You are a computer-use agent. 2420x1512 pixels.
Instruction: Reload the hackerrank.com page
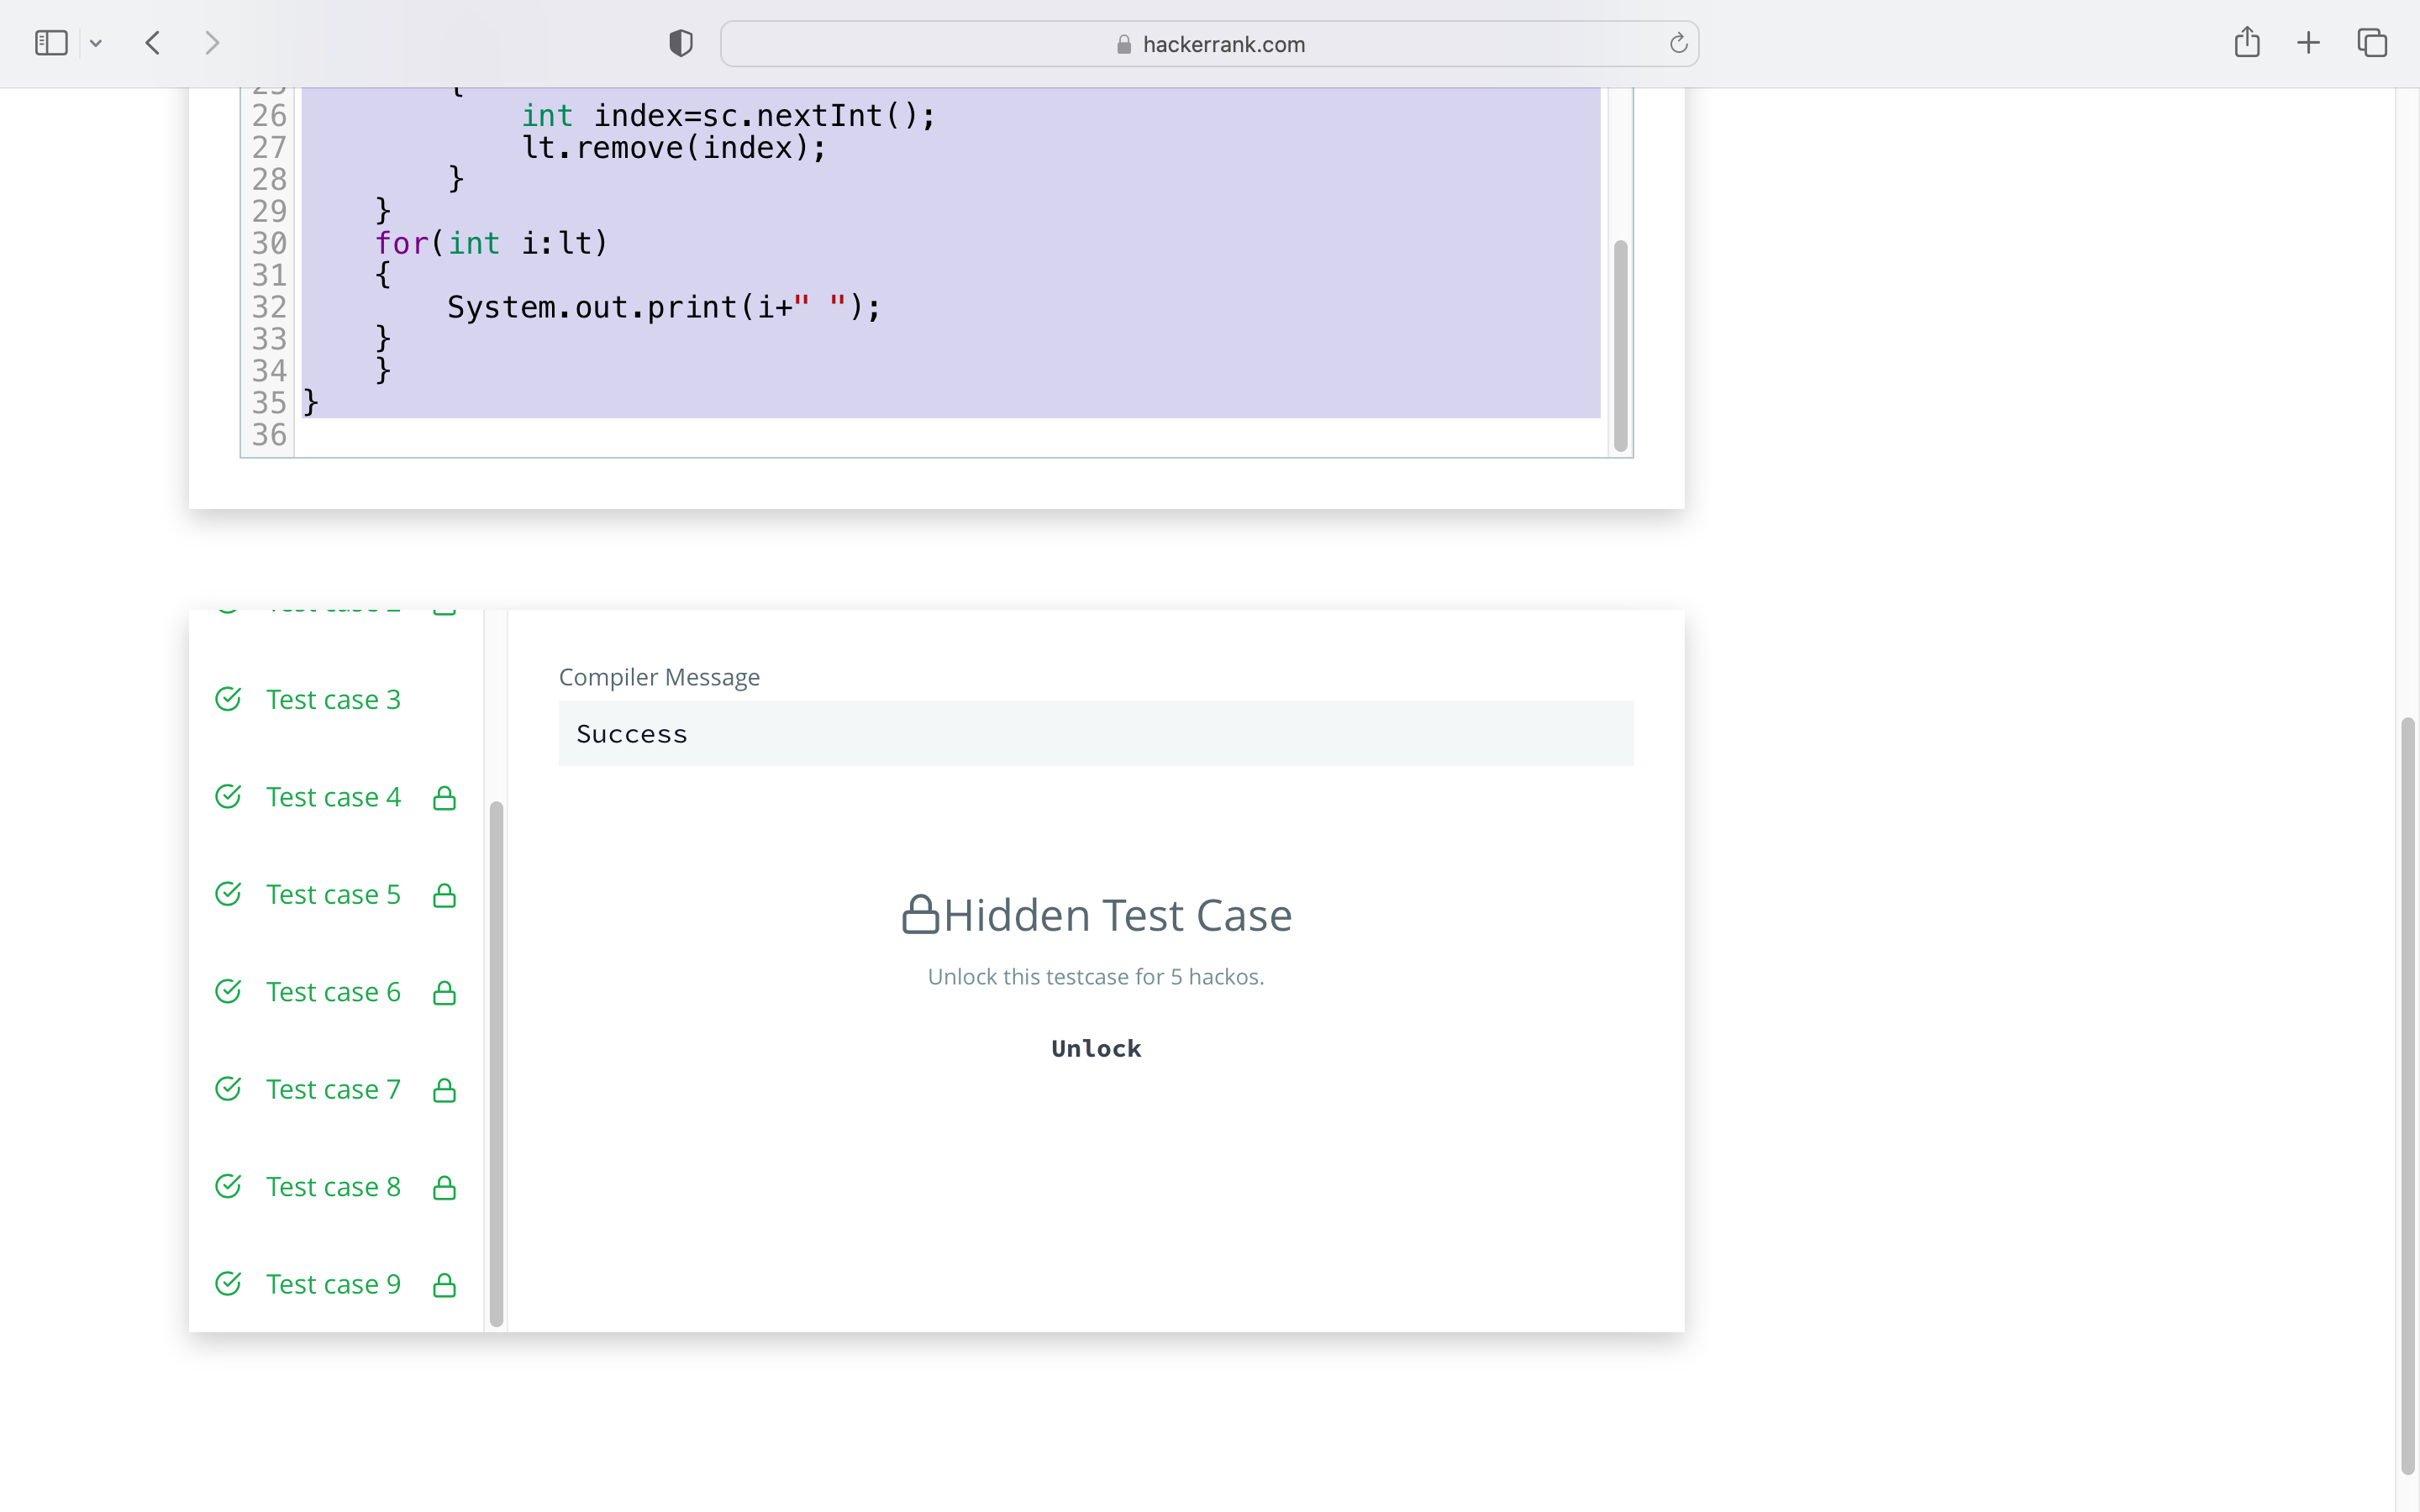(x=1678, y=43)
